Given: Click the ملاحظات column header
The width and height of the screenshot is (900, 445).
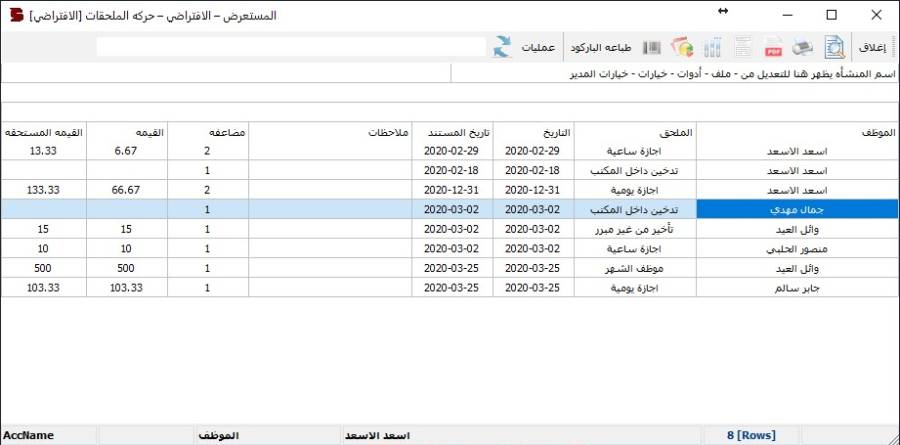Looking at the screenshot, I should [330, 132].
